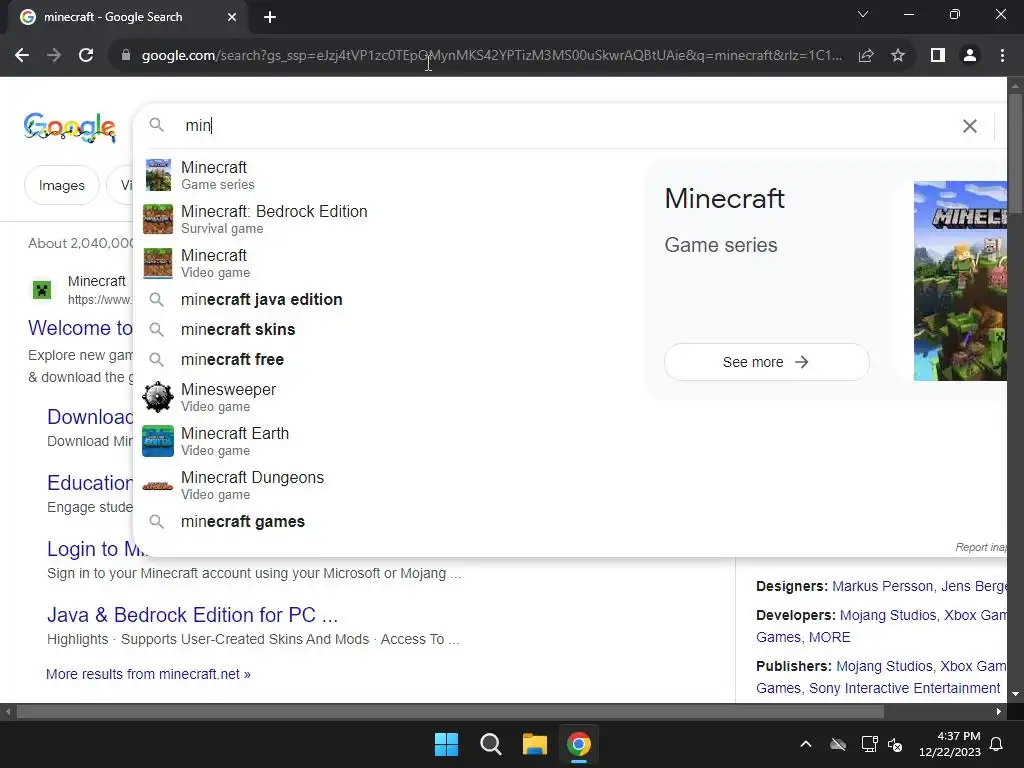The width and height of the screenshot is (1024, 768).
Task: View site information via the lock icon
Action: click(126, 56)
